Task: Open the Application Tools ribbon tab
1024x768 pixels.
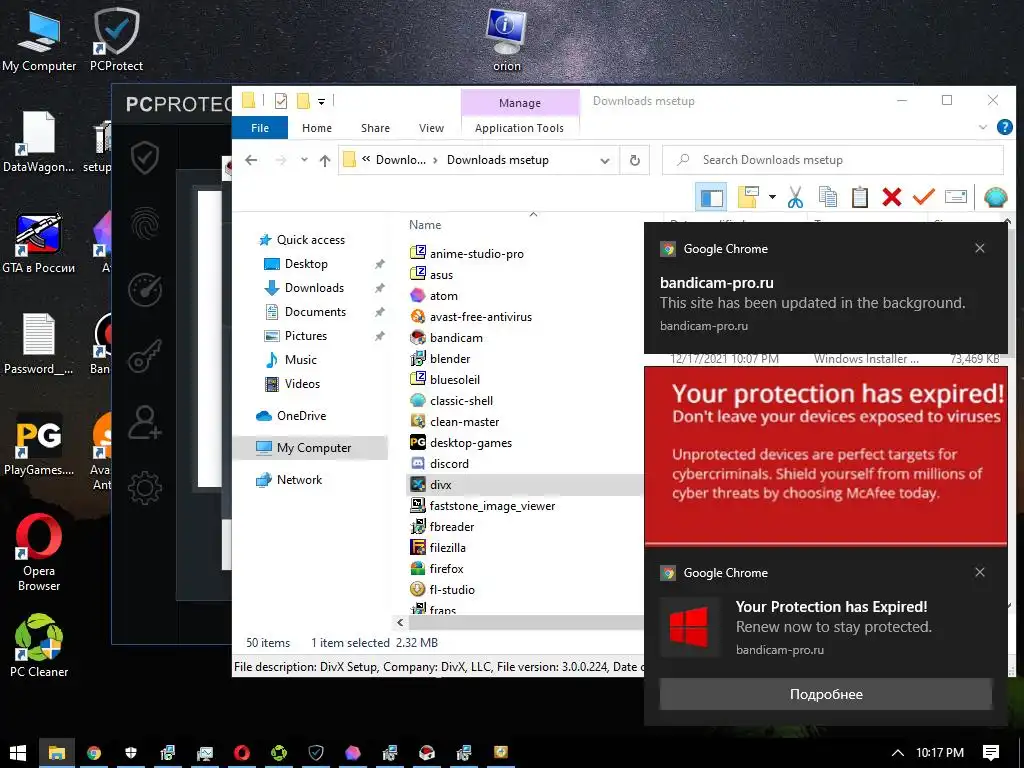Action: pos(519,128)
